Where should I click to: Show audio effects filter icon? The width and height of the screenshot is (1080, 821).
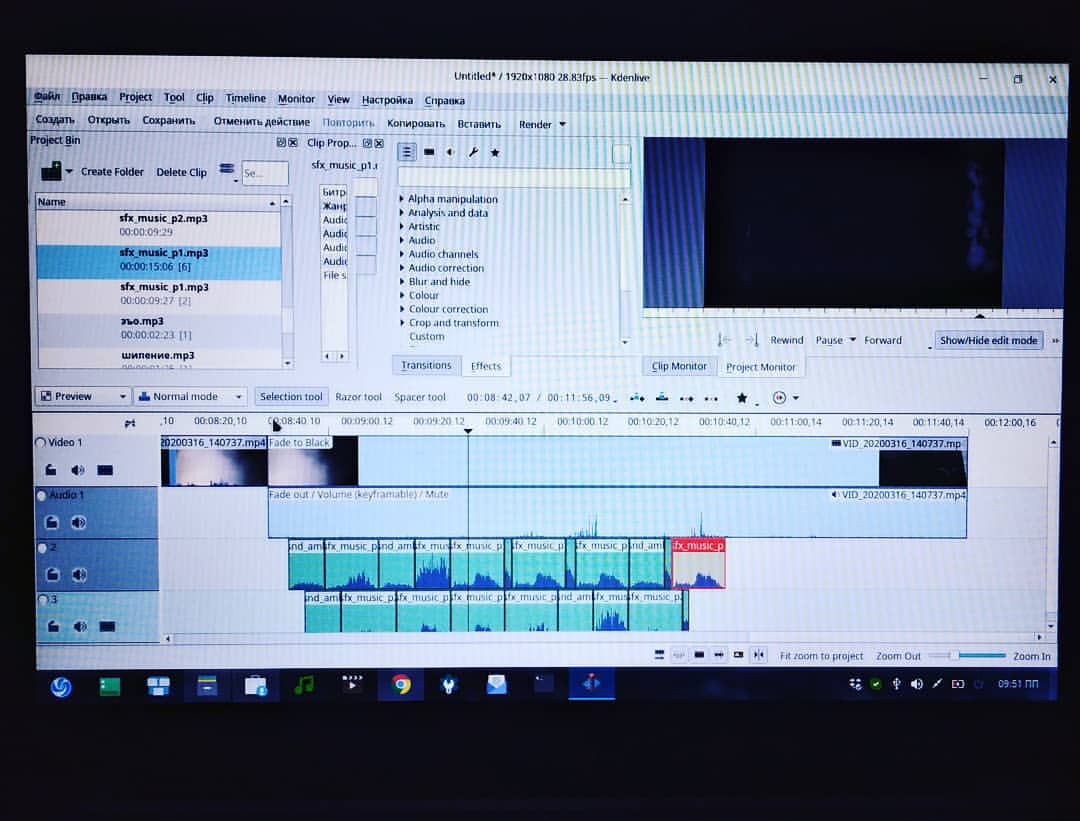click(450, 152)
